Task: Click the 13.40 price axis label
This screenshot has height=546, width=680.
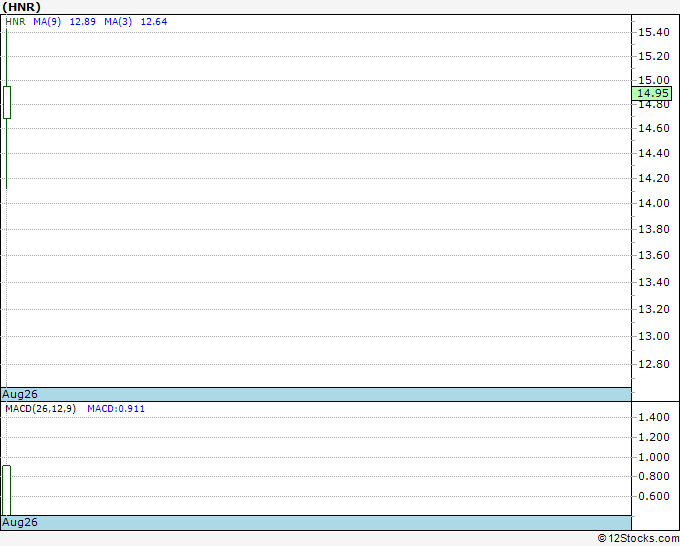Action: (654, 282)
